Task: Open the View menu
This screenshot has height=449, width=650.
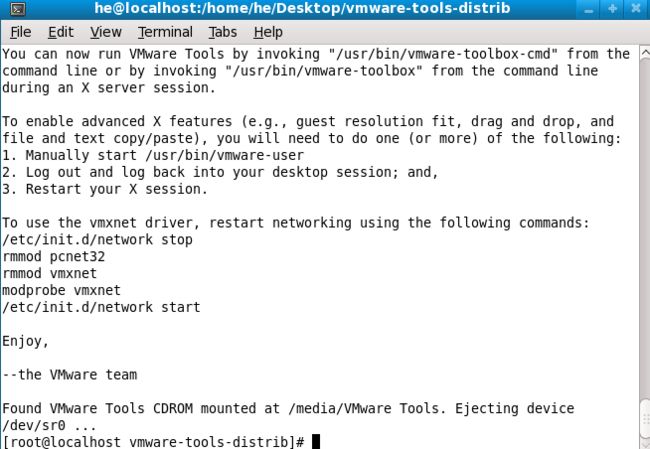Action: pyautogui.click(x=106, y=32)
